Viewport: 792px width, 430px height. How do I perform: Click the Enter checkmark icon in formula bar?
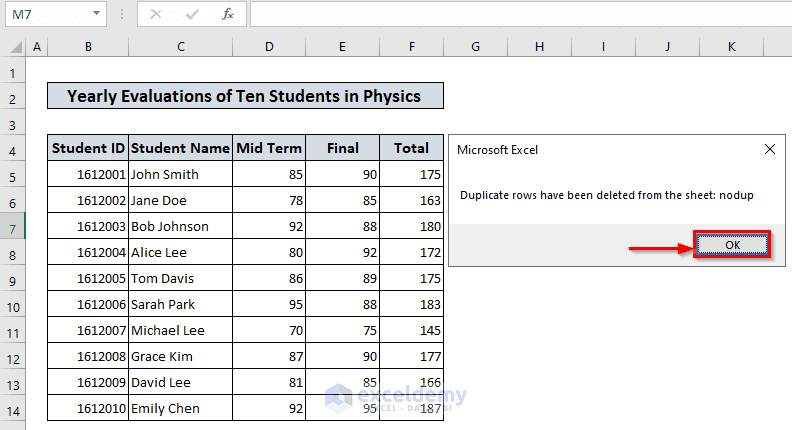tap(191, 14)
